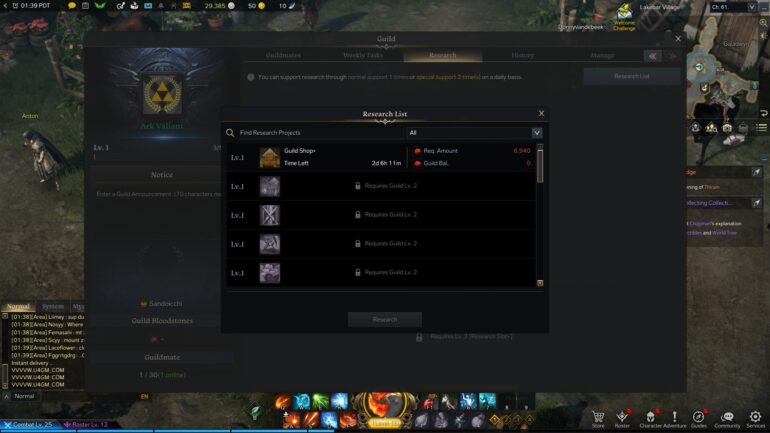This screenshot has height=433, width=770.
Task: Click the Research button
Action: point(385,320)
